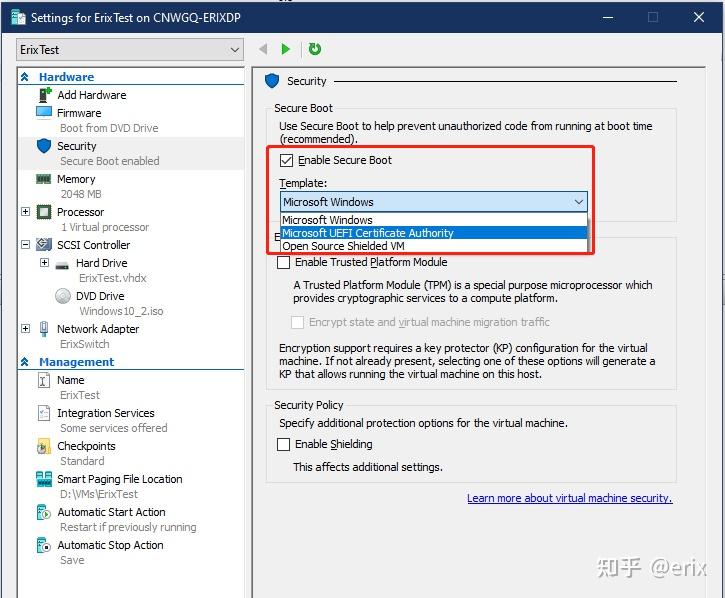Open Smart Paging File Location icon
The height and width of the screenshot is (598, 725).
point(44,479)
